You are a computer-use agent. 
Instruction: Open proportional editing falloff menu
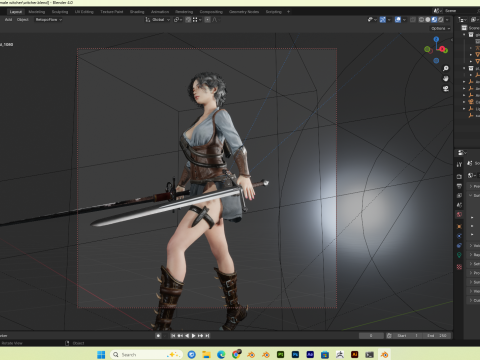pyautogui.click(x=215, y=20)
